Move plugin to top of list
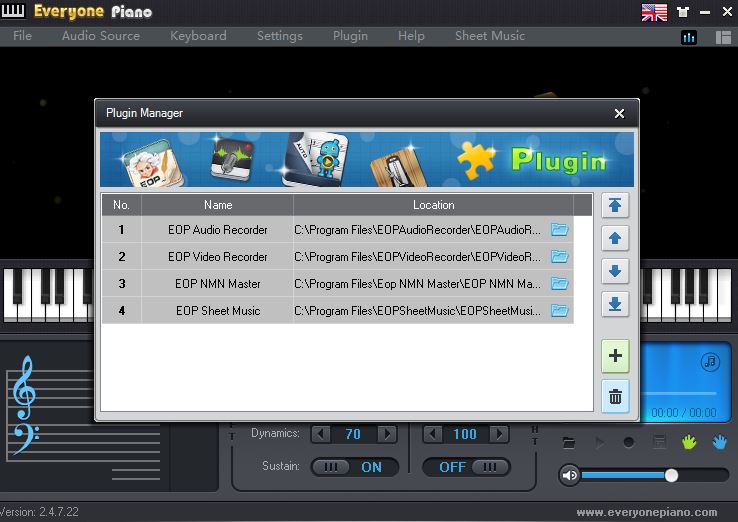The width and height of the screenshot is (738, 522). pos(615,205)
